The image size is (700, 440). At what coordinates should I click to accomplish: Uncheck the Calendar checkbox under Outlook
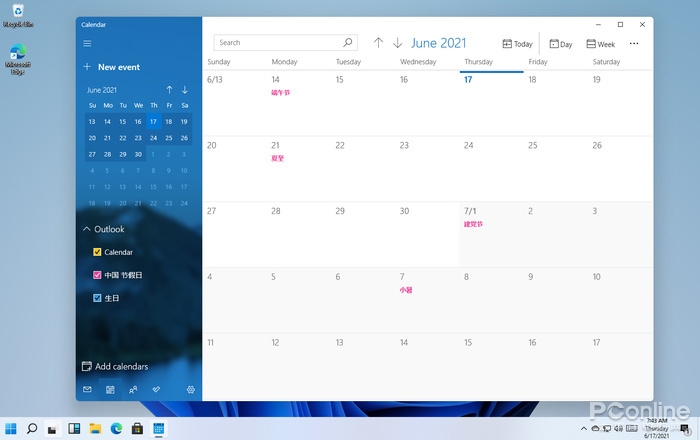(x=97, y=252)
